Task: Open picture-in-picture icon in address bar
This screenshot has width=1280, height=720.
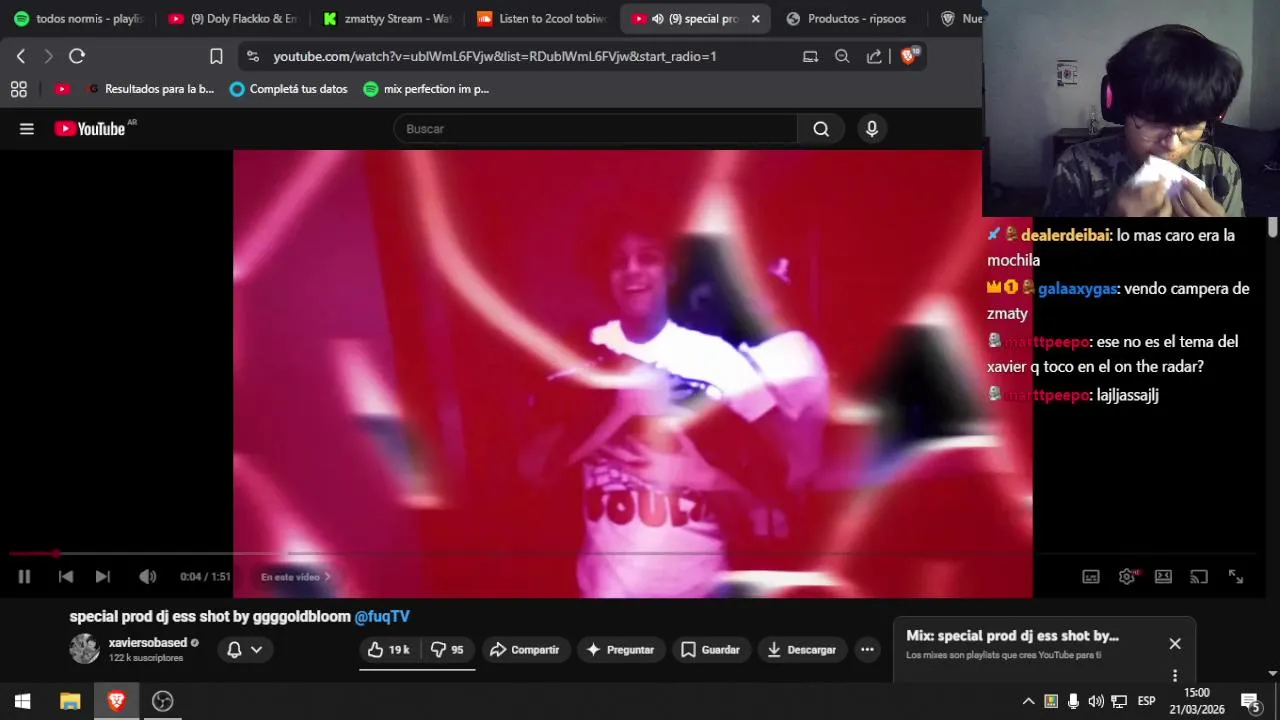Action: (810, 57)
